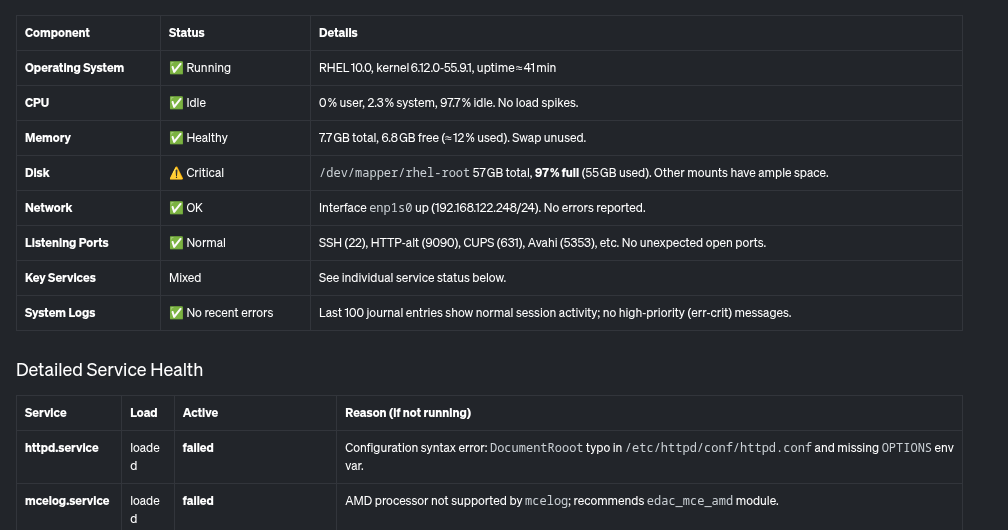Click the green checkmark next to OK
Image resolution: width=1008 pixels, height=530 pixels.
176,208
